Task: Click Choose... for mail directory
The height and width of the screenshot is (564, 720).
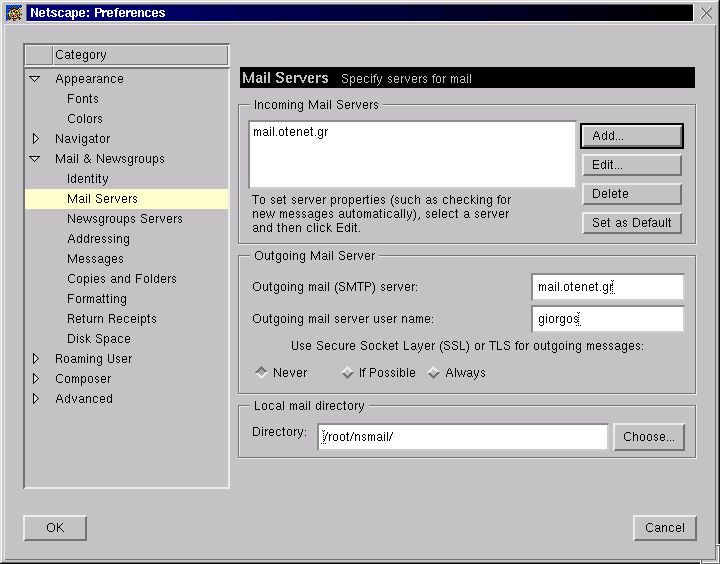Action: 649,437
